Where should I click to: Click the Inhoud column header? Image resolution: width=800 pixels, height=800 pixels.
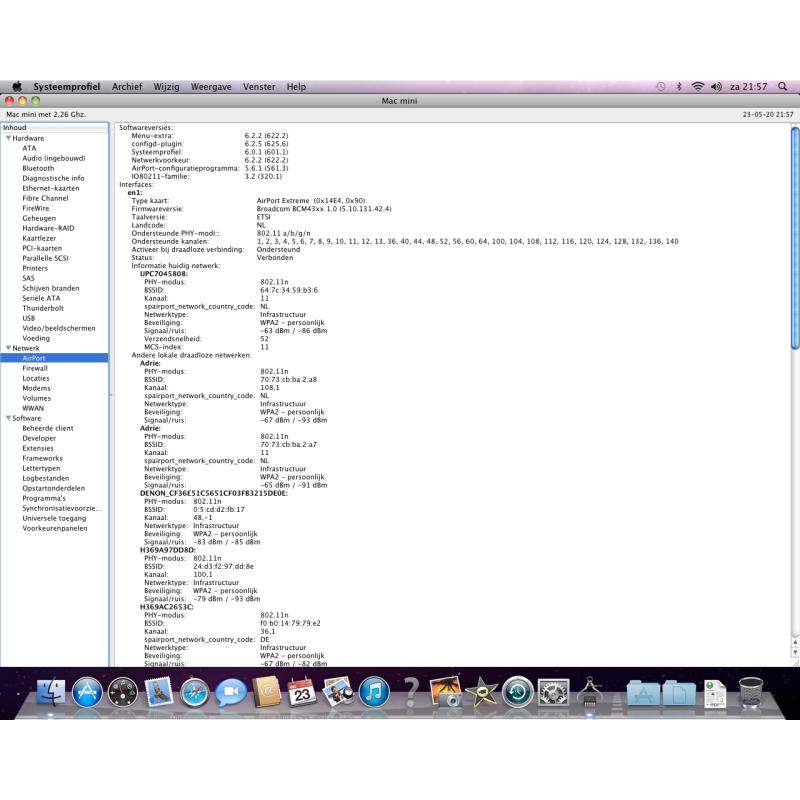point(55,128)
